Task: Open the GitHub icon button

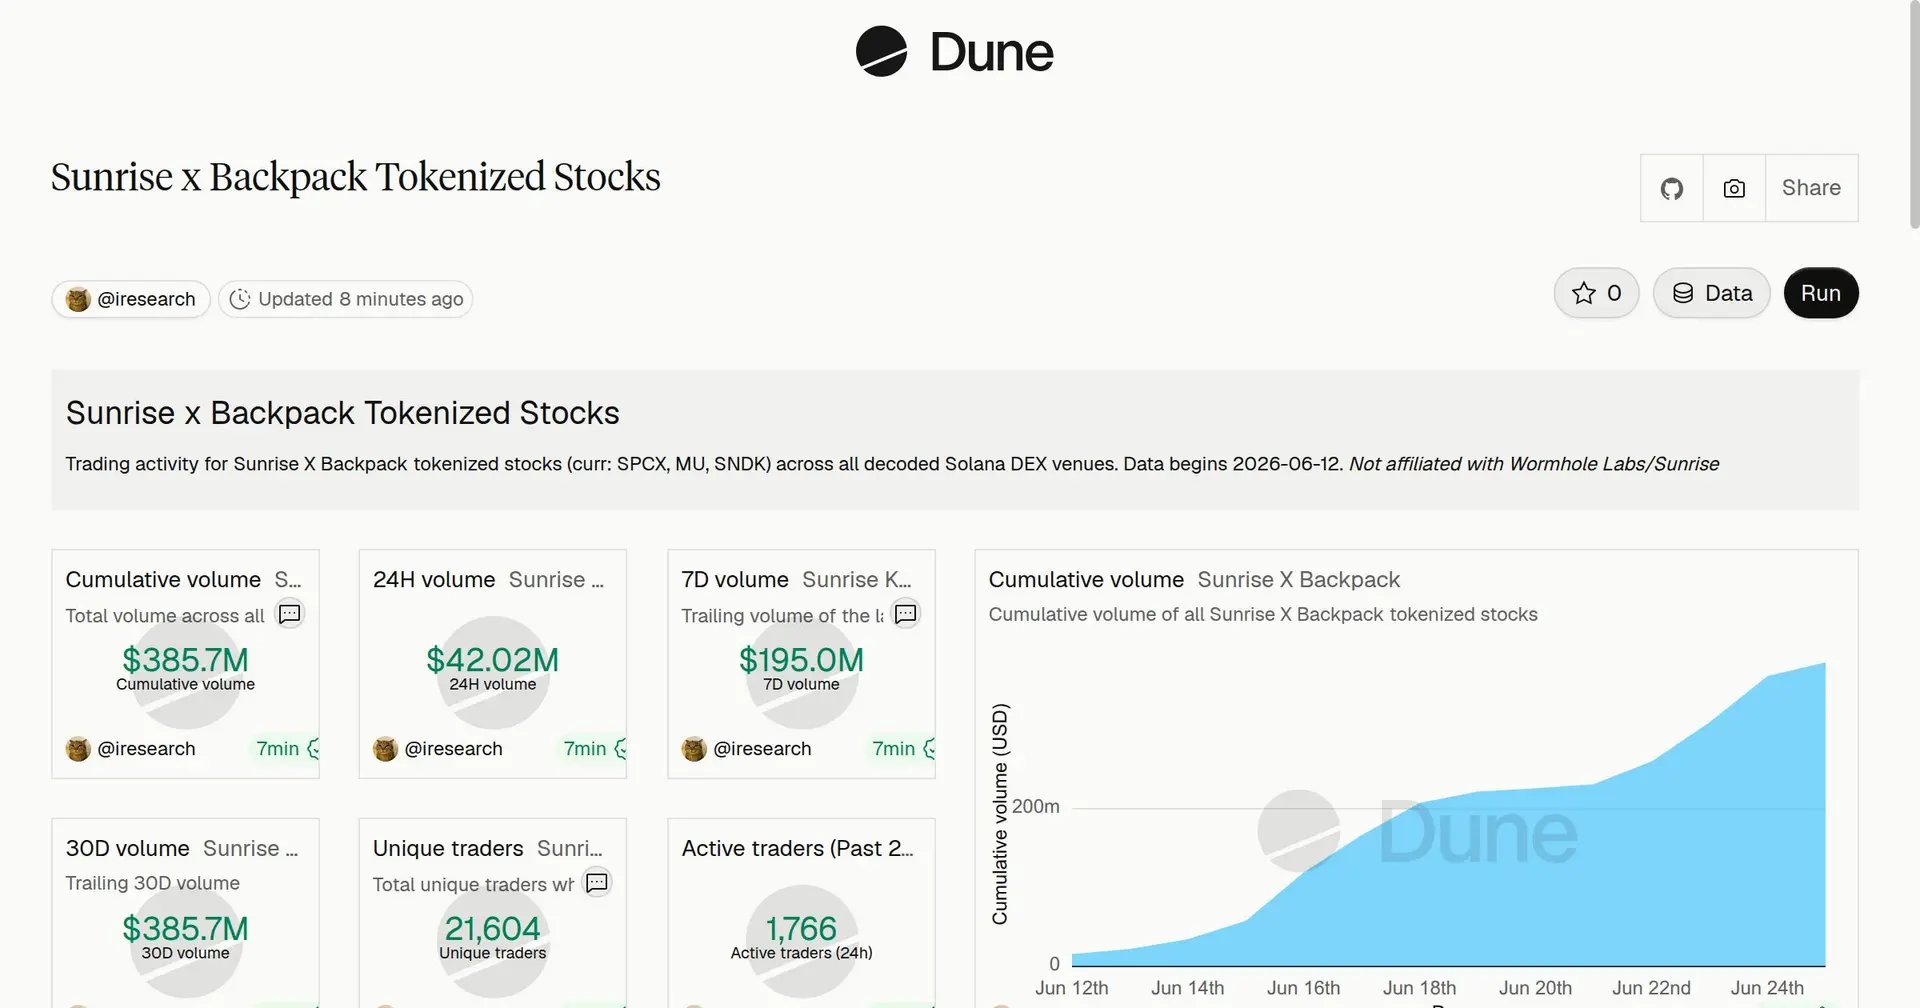Action: (x=1672, y=188)
